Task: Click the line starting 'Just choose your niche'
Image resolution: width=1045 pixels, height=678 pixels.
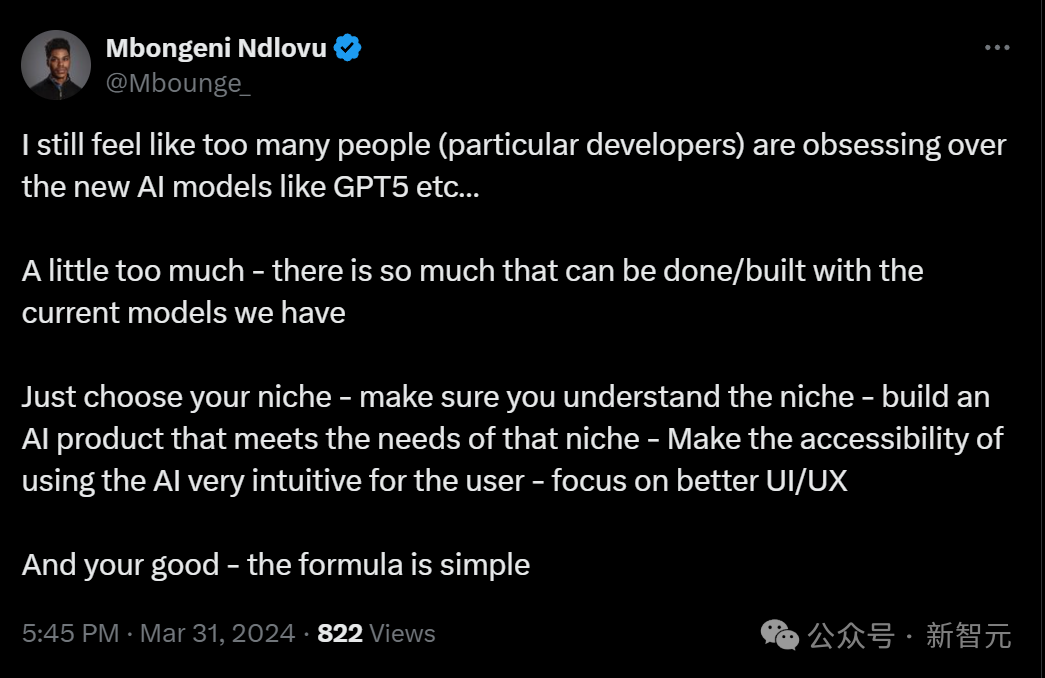Action: tap(505, 396)
